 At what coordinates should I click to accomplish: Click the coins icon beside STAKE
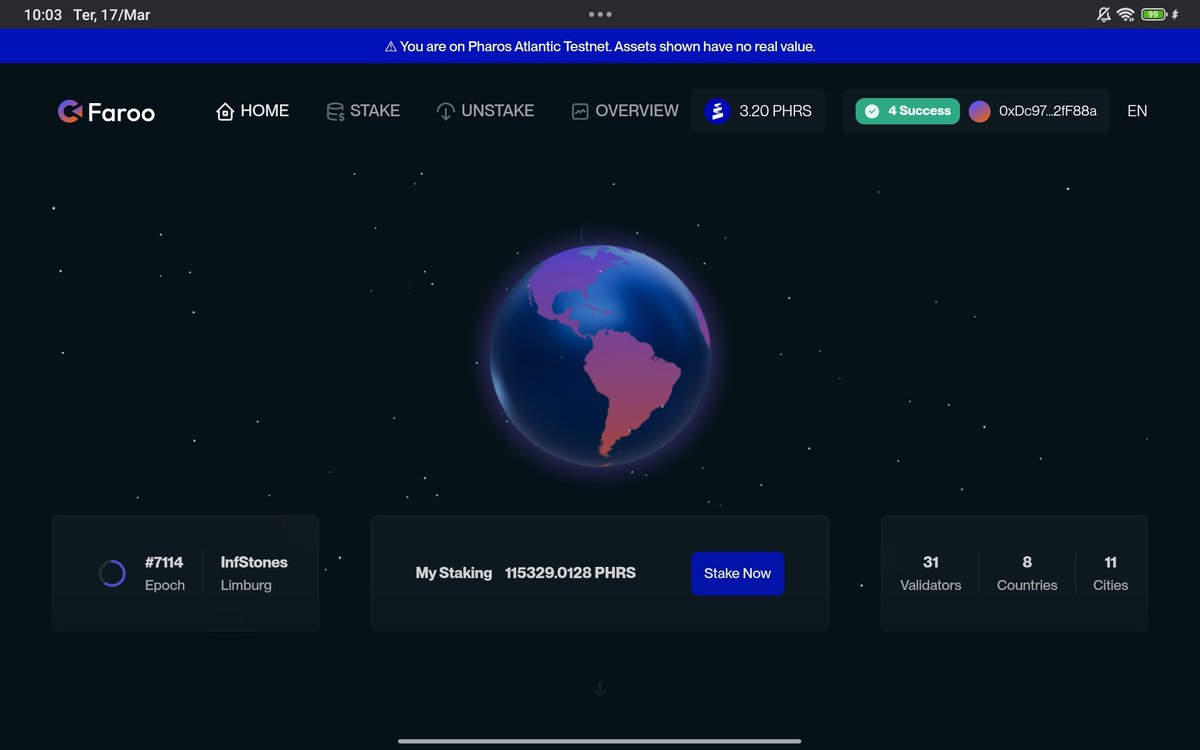tap(336, 112)
